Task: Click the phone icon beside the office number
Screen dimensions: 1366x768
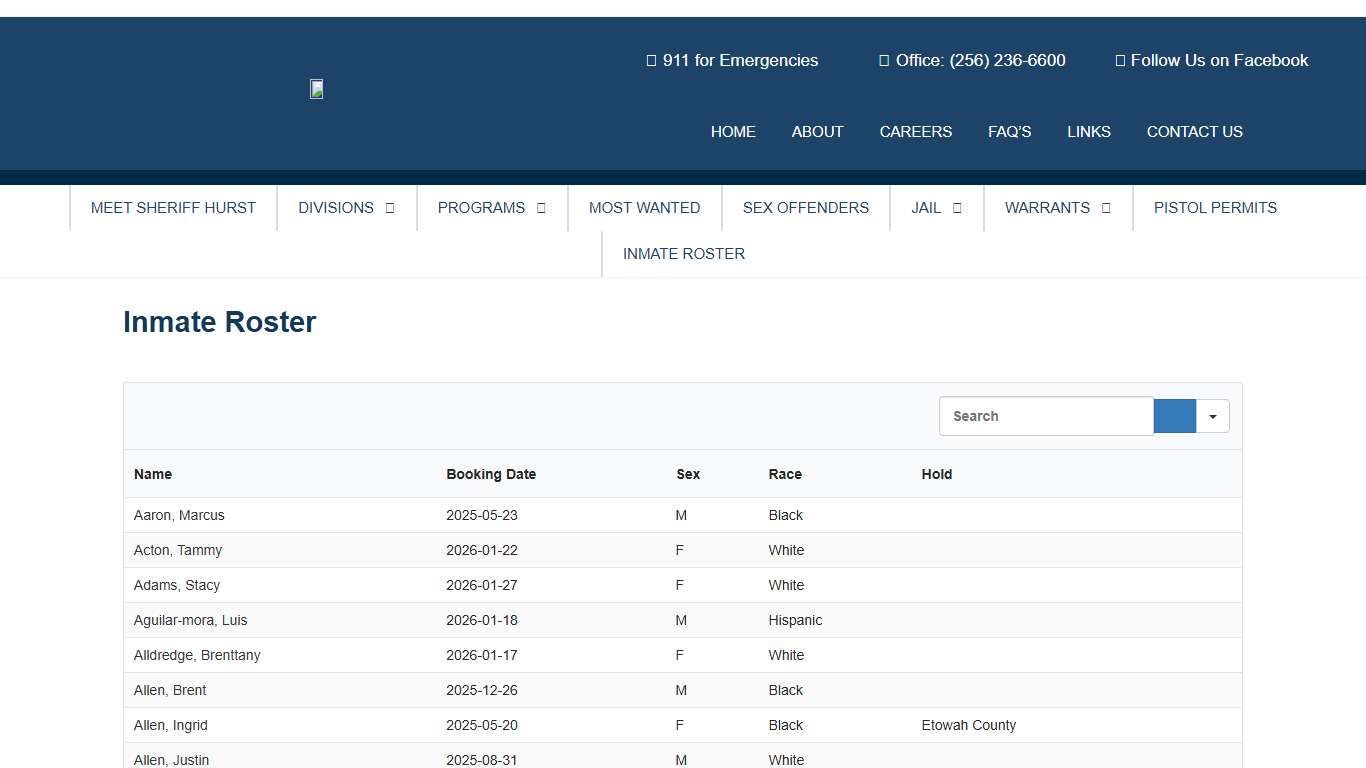Action: pyautogui.click(x=884, y=60)
